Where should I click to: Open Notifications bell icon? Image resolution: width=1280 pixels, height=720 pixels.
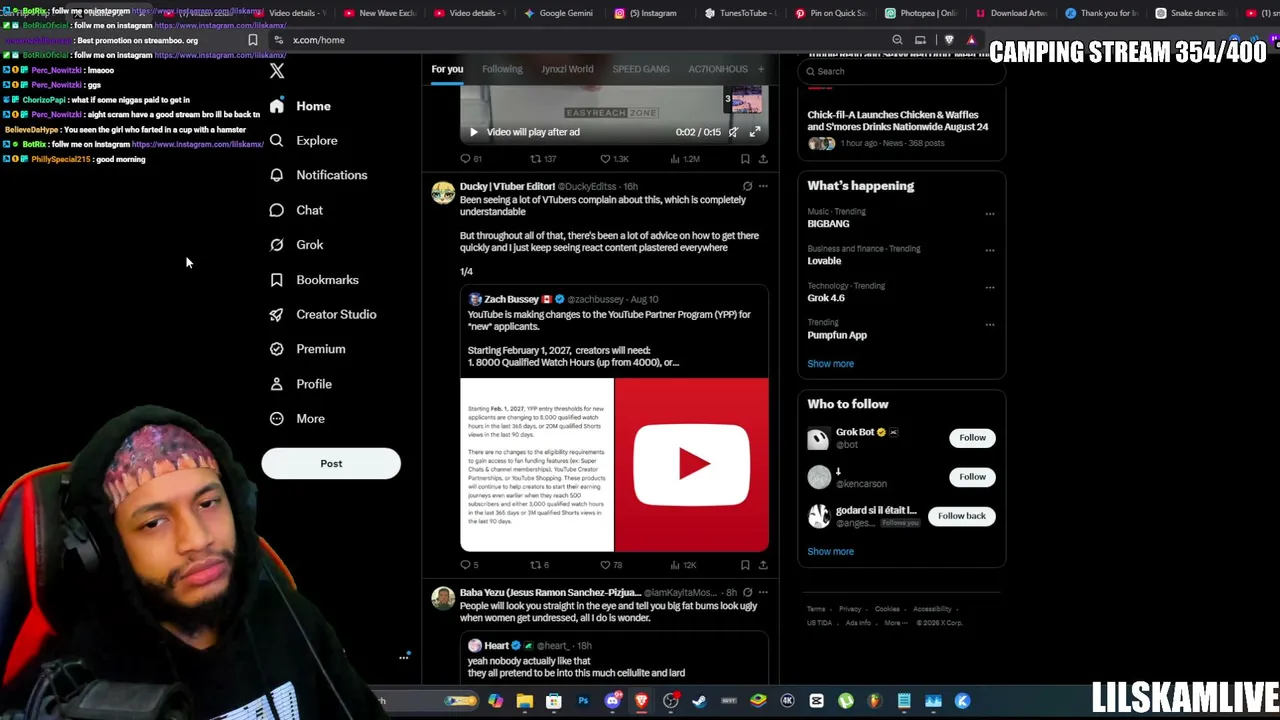click(277, 175)
